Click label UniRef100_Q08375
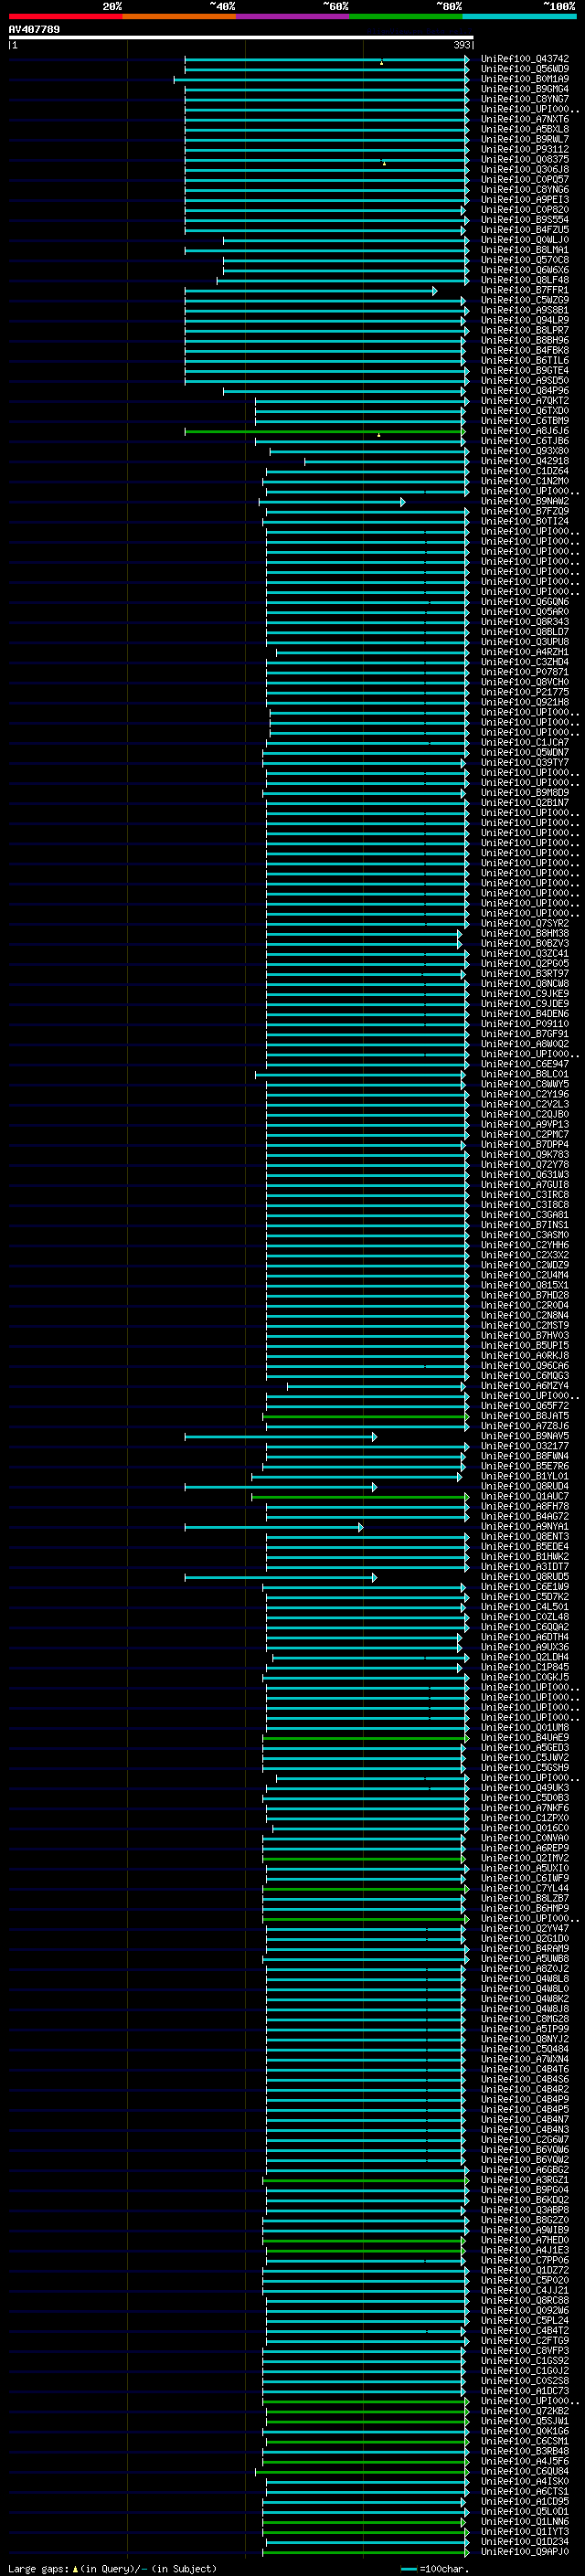Image resolution: width=585 pixels, height=2576 pixels. pos(525,160)
